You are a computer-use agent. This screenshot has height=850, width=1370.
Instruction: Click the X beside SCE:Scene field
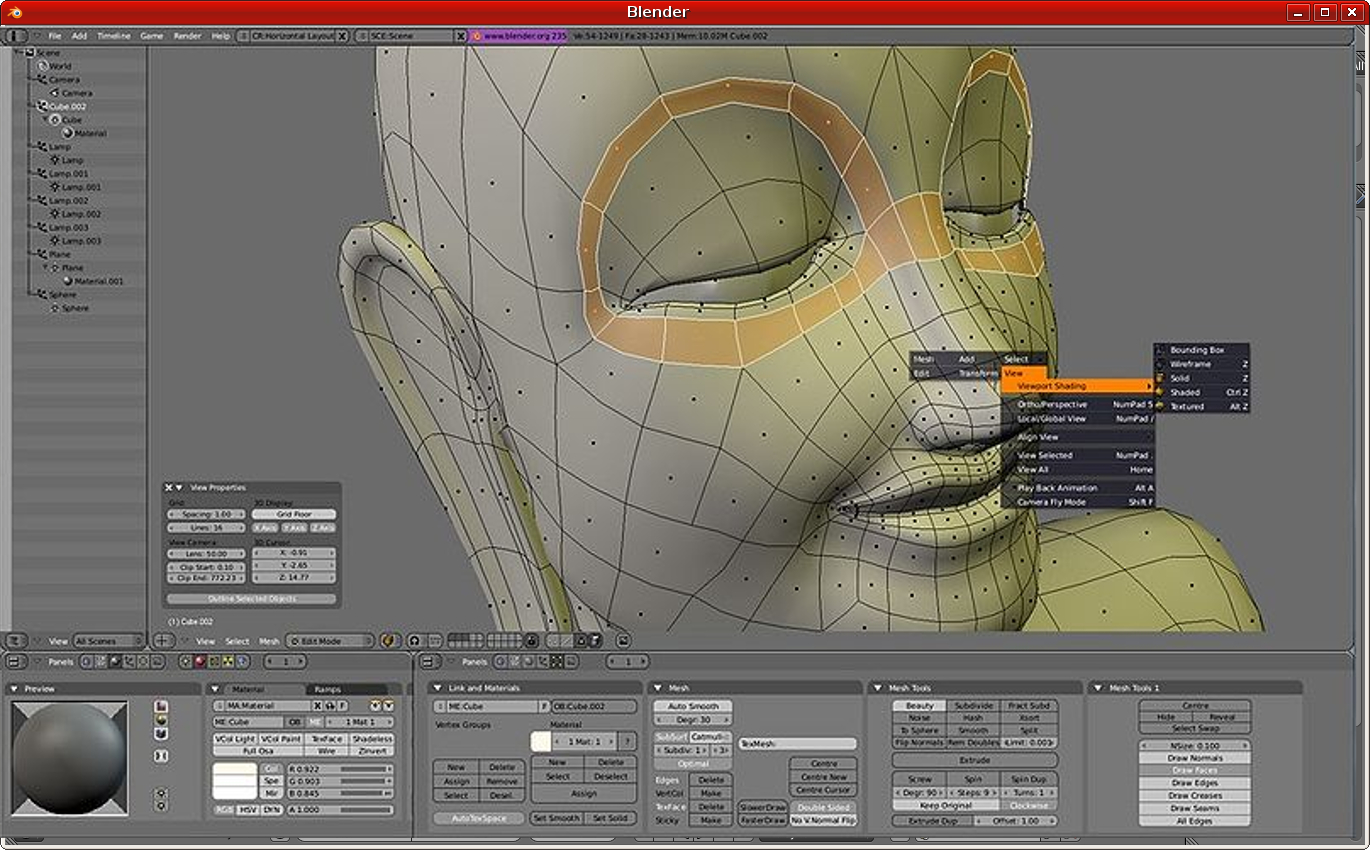pos(461,35)
